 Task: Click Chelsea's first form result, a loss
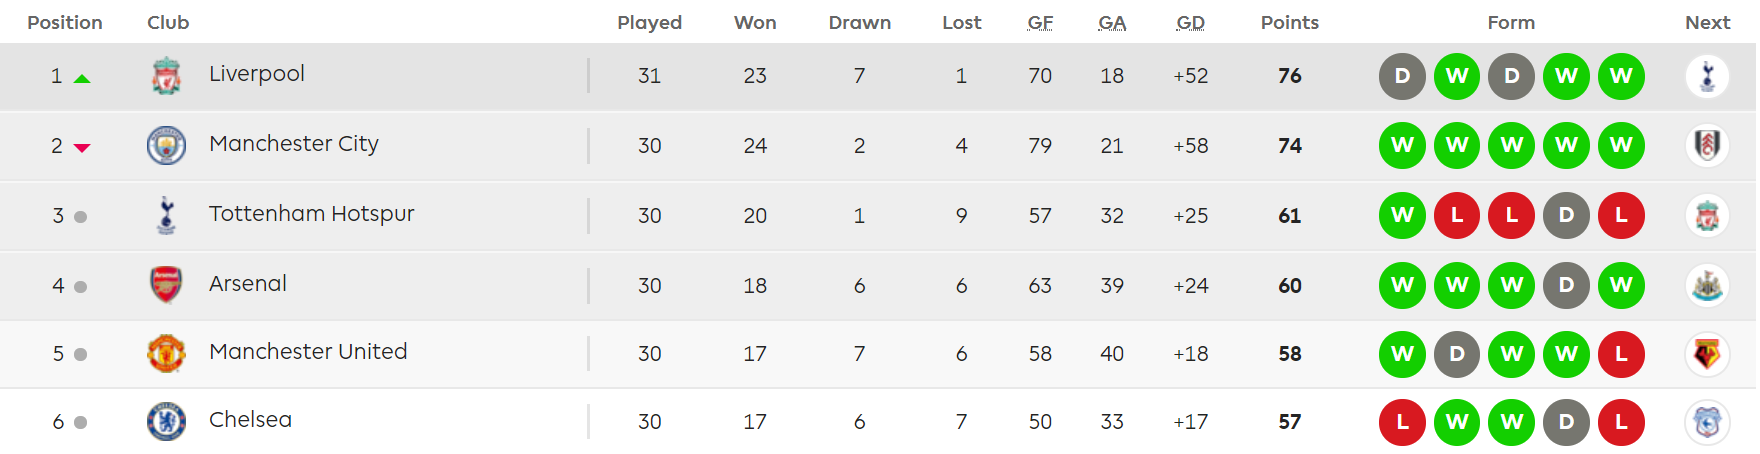coord(1402,422)
